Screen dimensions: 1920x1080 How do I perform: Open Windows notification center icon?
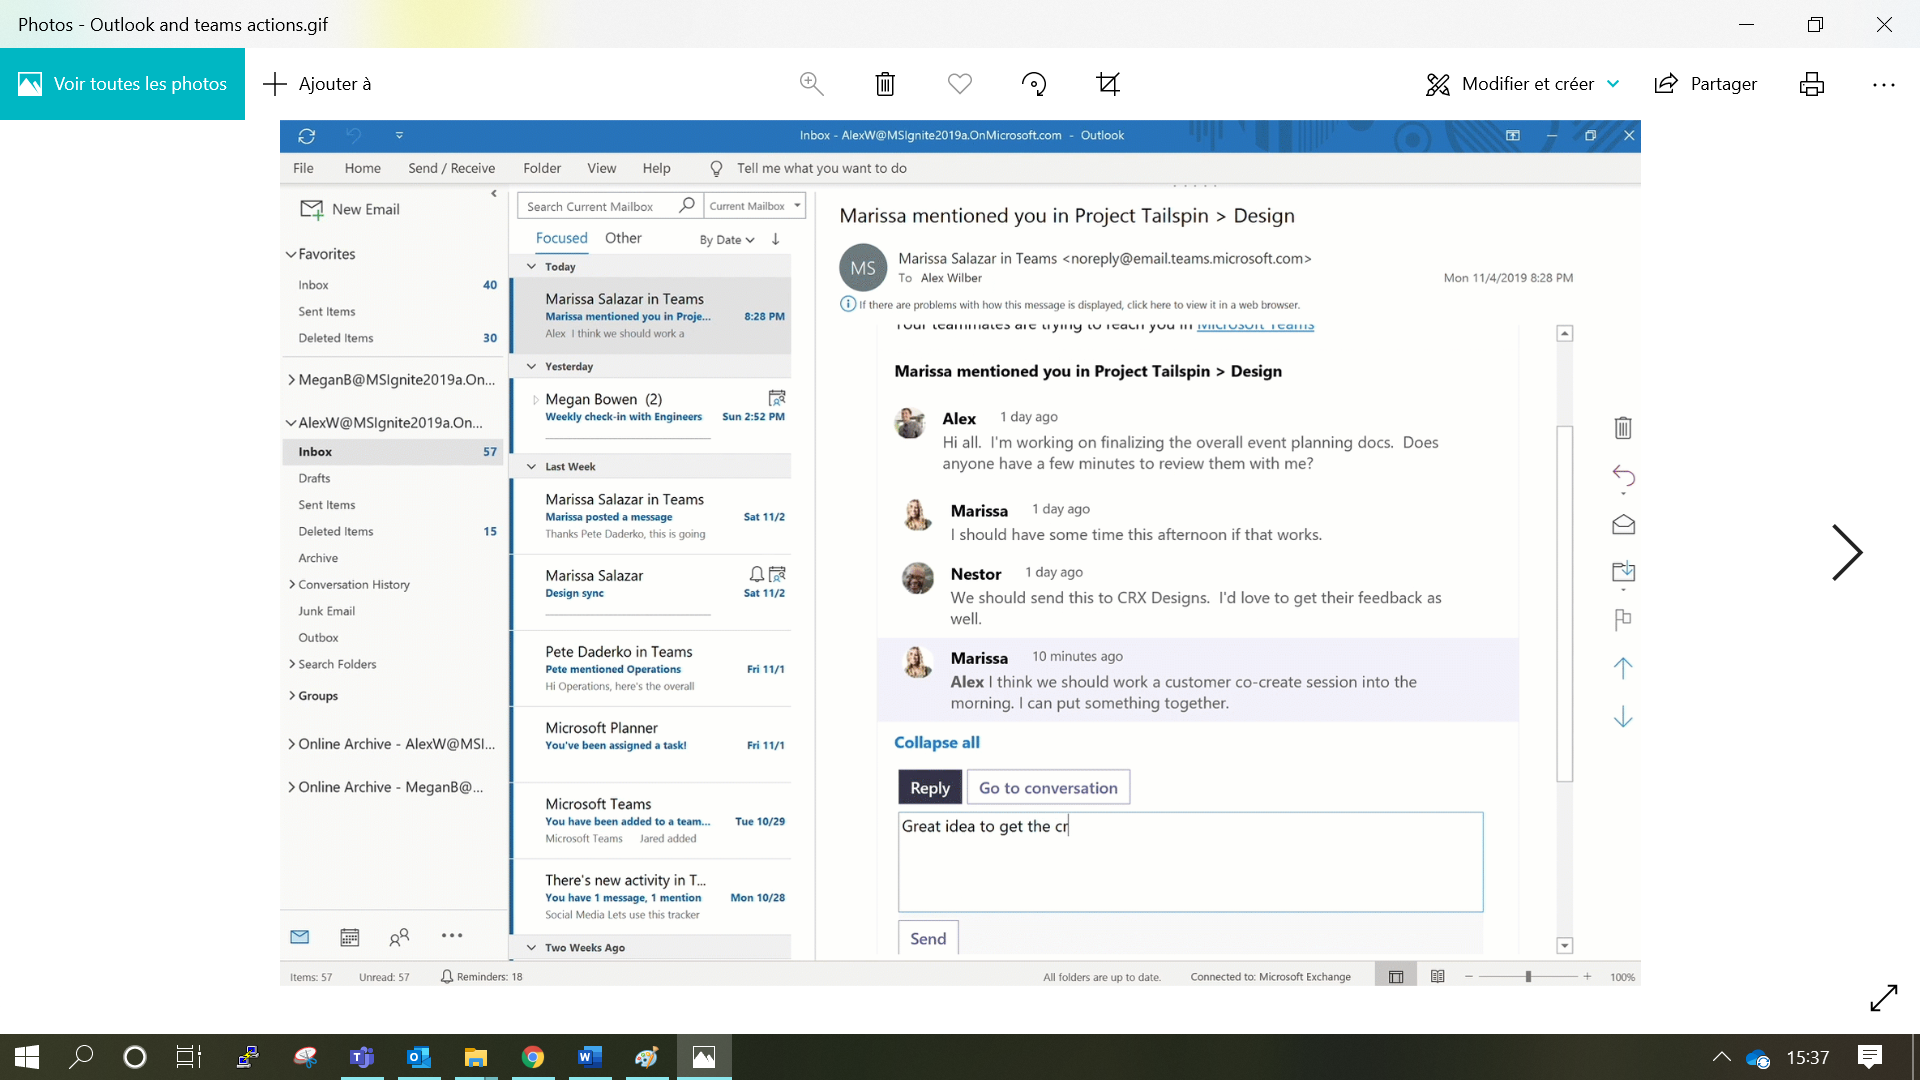1870,1057
